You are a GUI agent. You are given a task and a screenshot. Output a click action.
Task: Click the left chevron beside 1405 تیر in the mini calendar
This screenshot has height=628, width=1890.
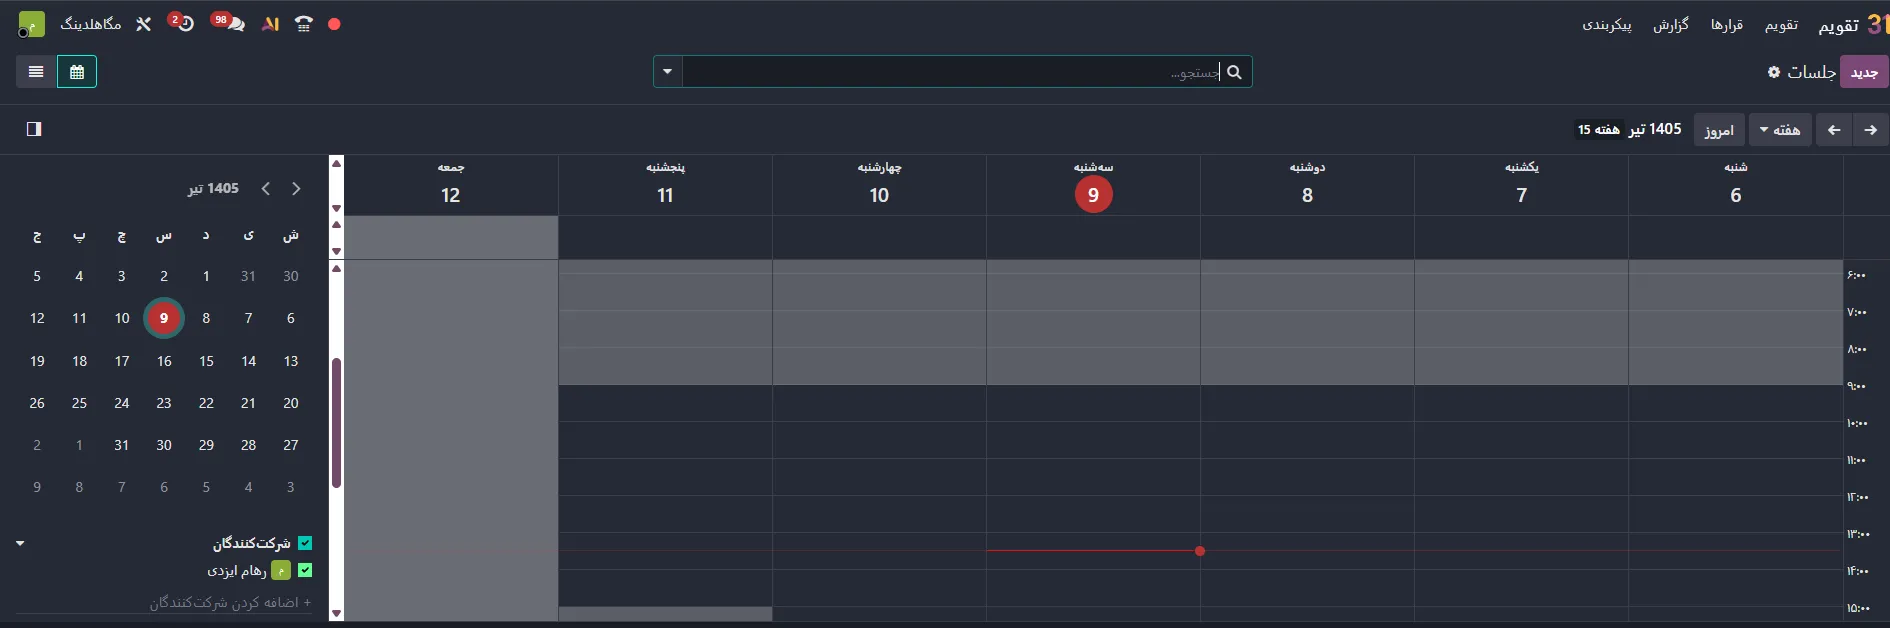coord(266,188)
